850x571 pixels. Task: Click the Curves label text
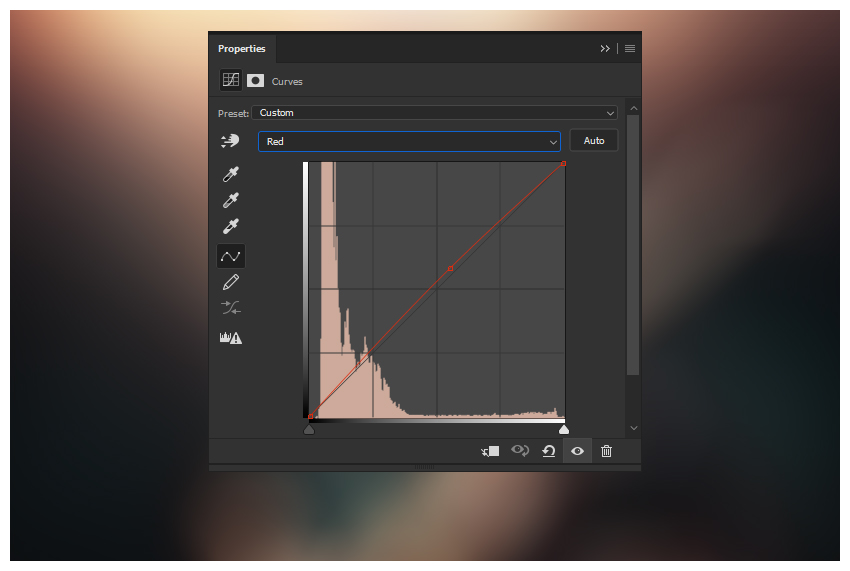click(x=287, y=82)
